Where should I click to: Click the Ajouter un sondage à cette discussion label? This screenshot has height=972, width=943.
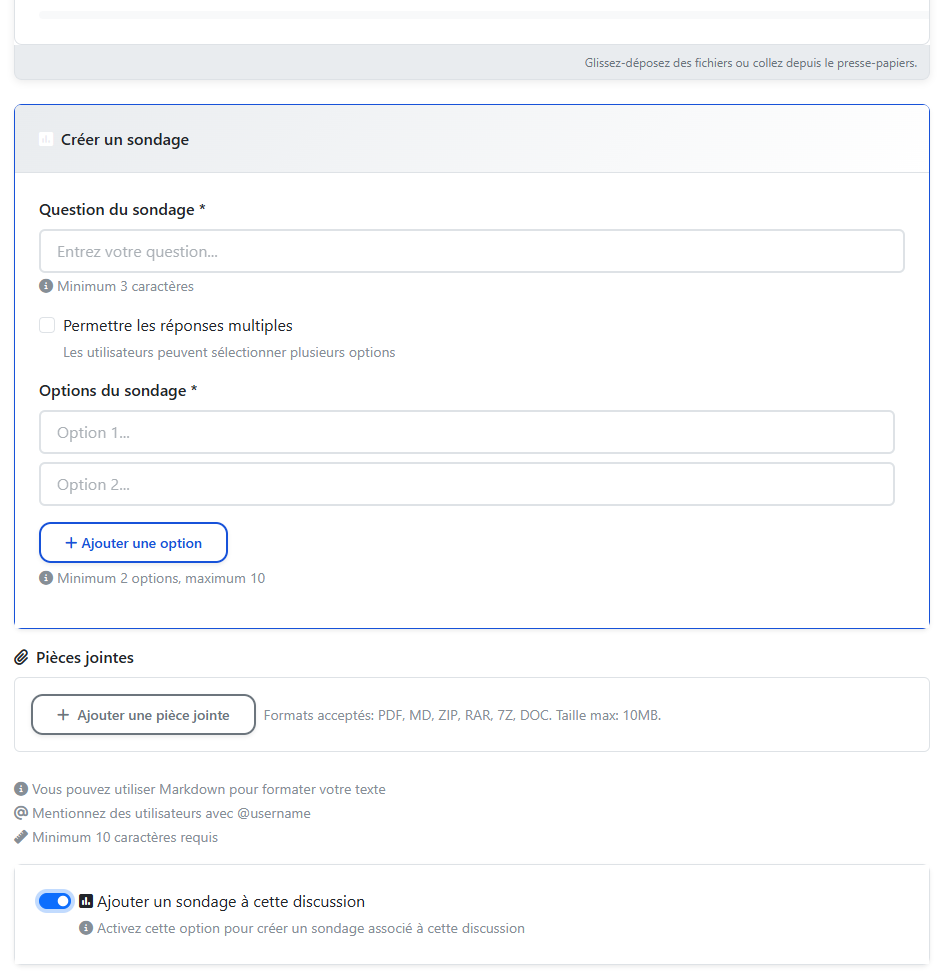231,902
